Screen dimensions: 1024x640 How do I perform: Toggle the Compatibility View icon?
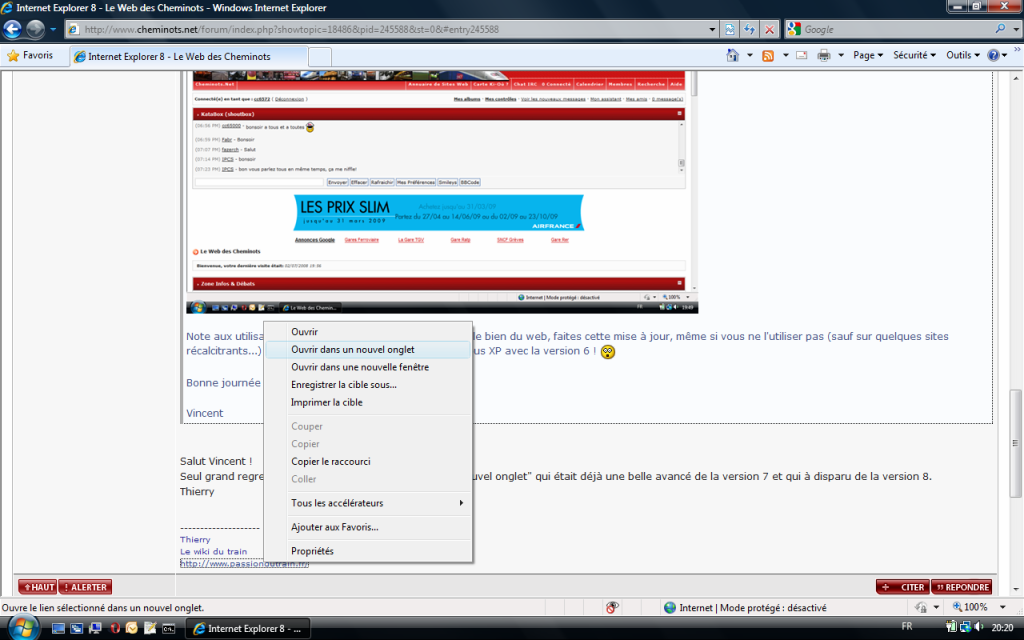(729, 29)
